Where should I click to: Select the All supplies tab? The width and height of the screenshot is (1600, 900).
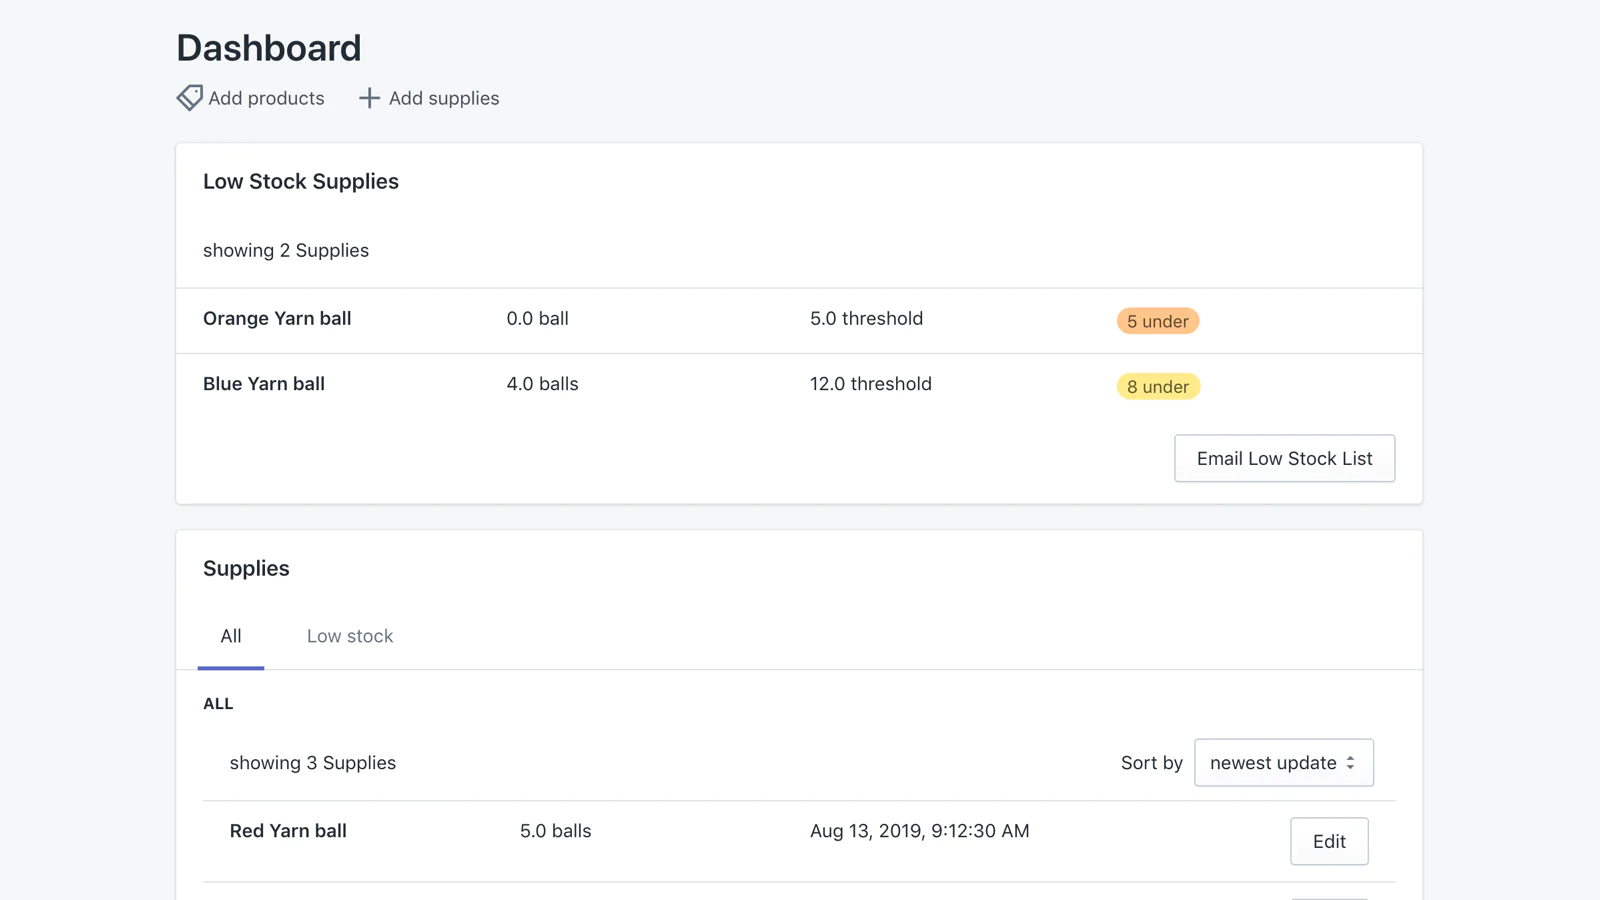[x=230, y=636]
